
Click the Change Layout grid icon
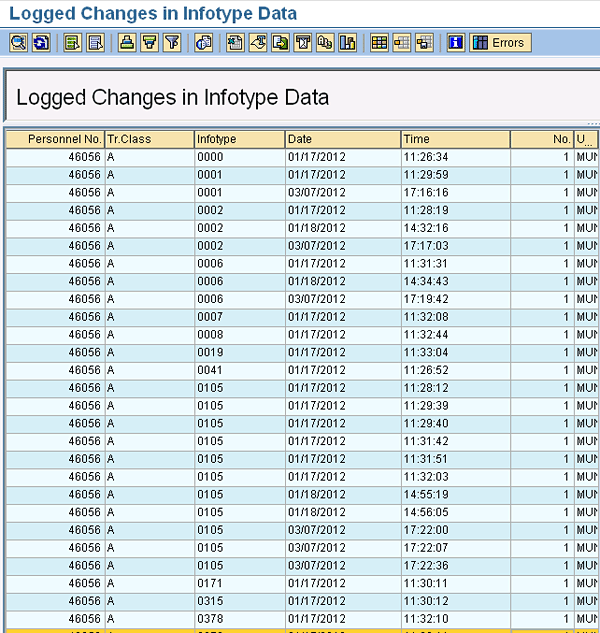(379, 43)
